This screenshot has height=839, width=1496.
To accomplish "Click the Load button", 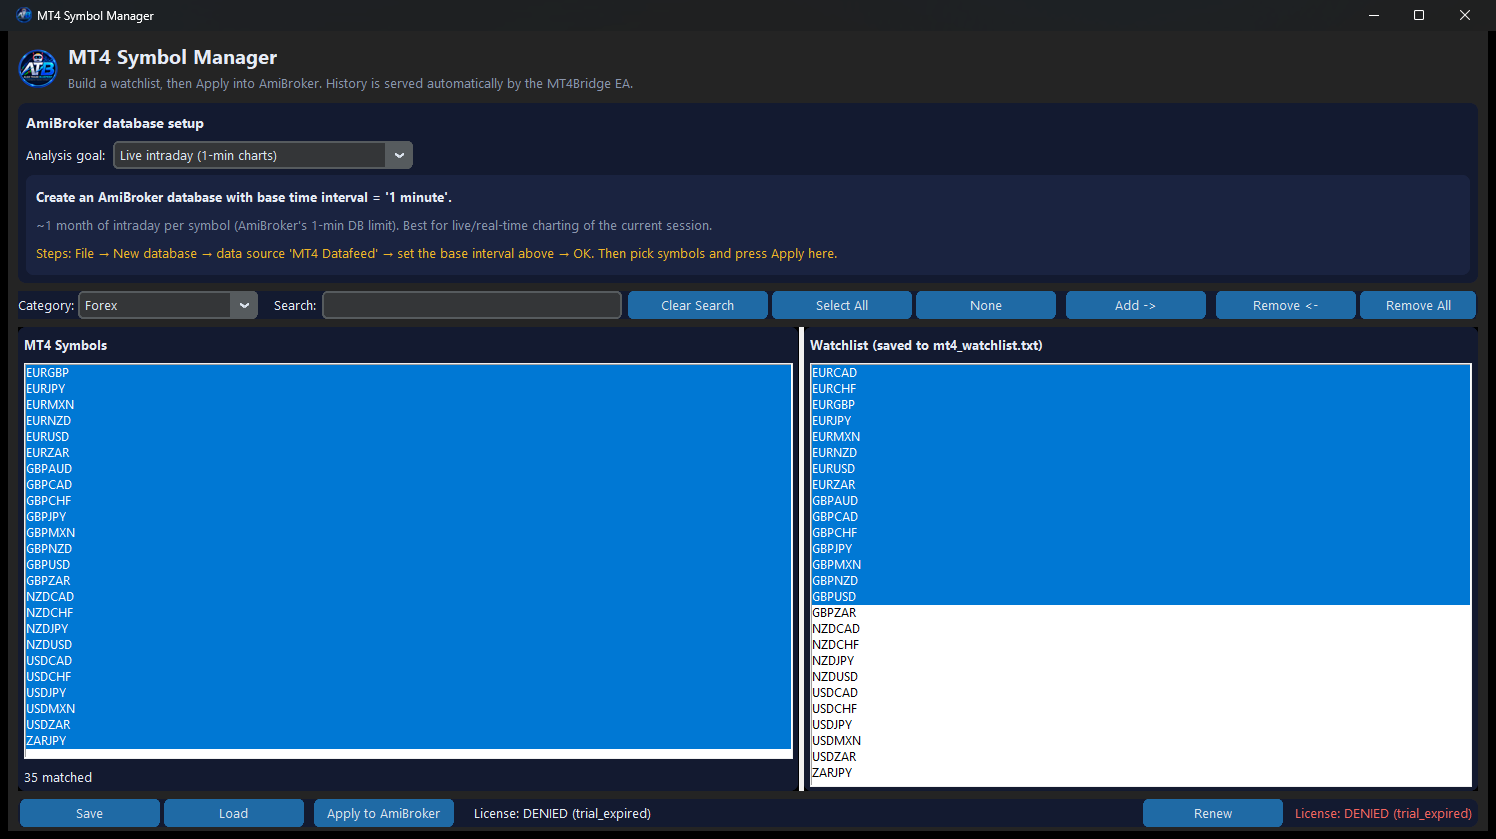I will 234,813.
